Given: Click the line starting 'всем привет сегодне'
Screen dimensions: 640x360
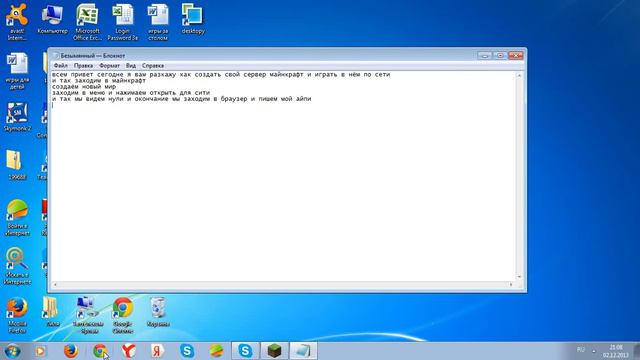Looking at the screenshot, I should (x=221, y=75).
